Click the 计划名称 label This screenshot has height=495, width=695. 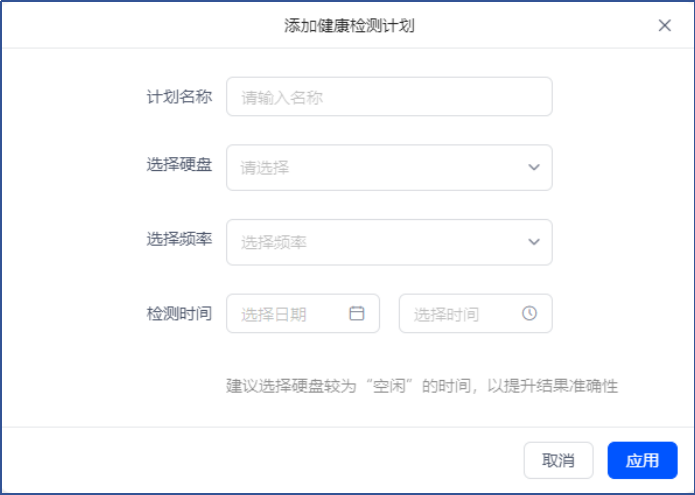pos(179,97)
